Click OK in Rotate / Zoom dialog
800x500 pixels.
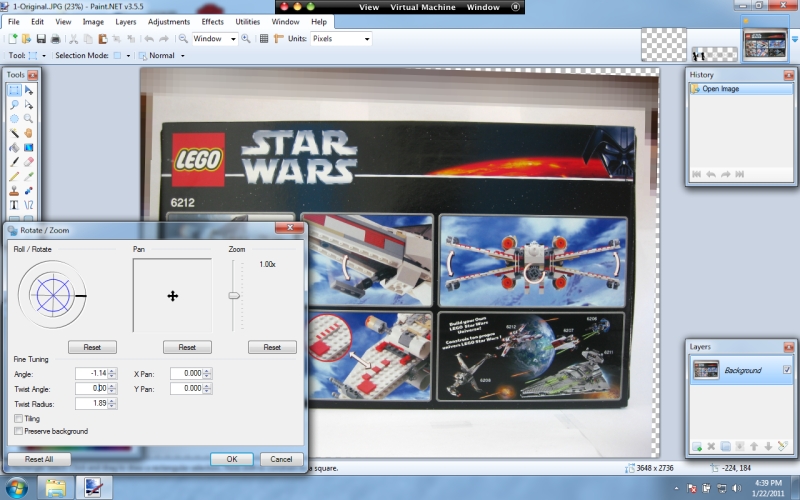click(x=232, y=459)
